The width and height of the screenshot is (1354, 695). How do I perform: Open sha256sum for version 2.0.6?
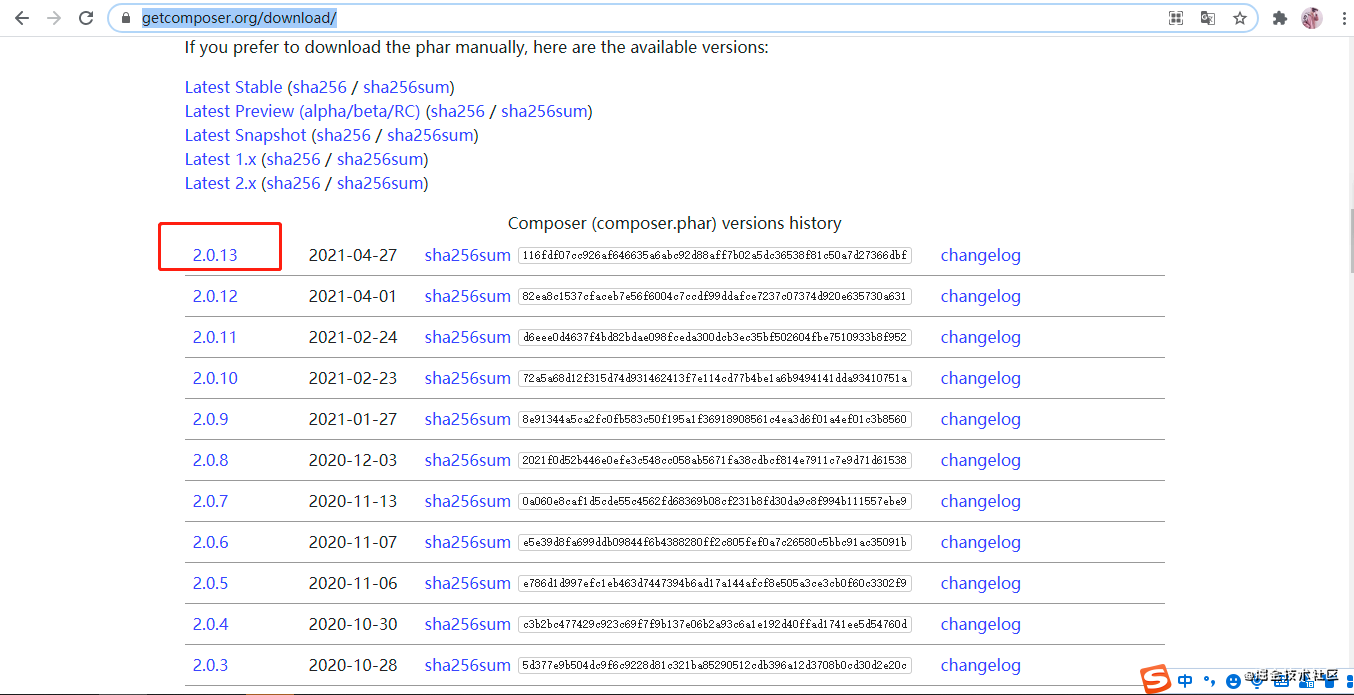[467, 542]
